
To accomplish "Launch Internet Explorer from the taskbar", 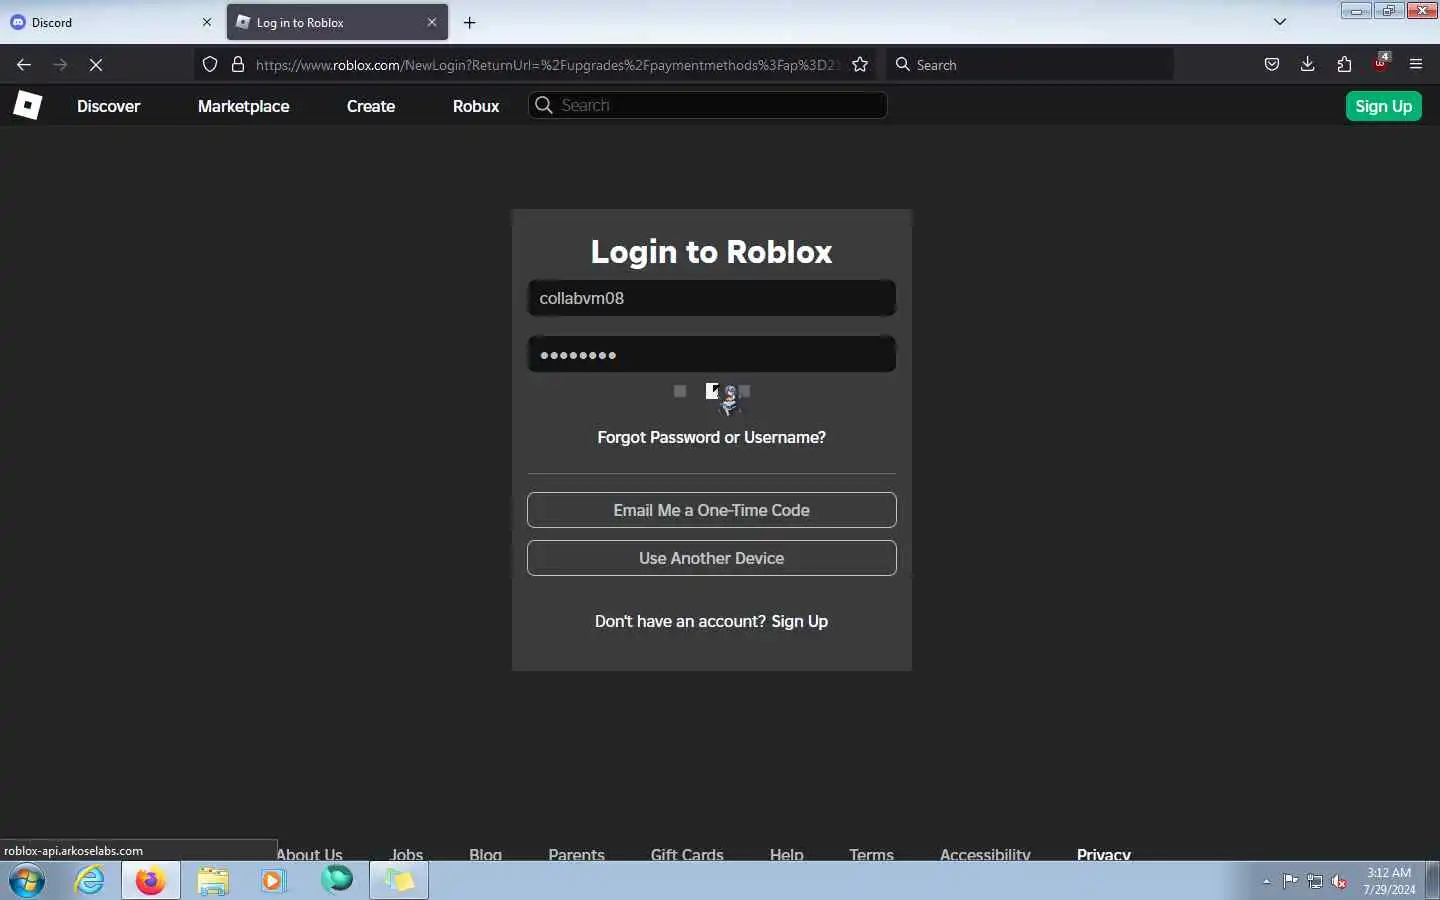I will 90,881.
